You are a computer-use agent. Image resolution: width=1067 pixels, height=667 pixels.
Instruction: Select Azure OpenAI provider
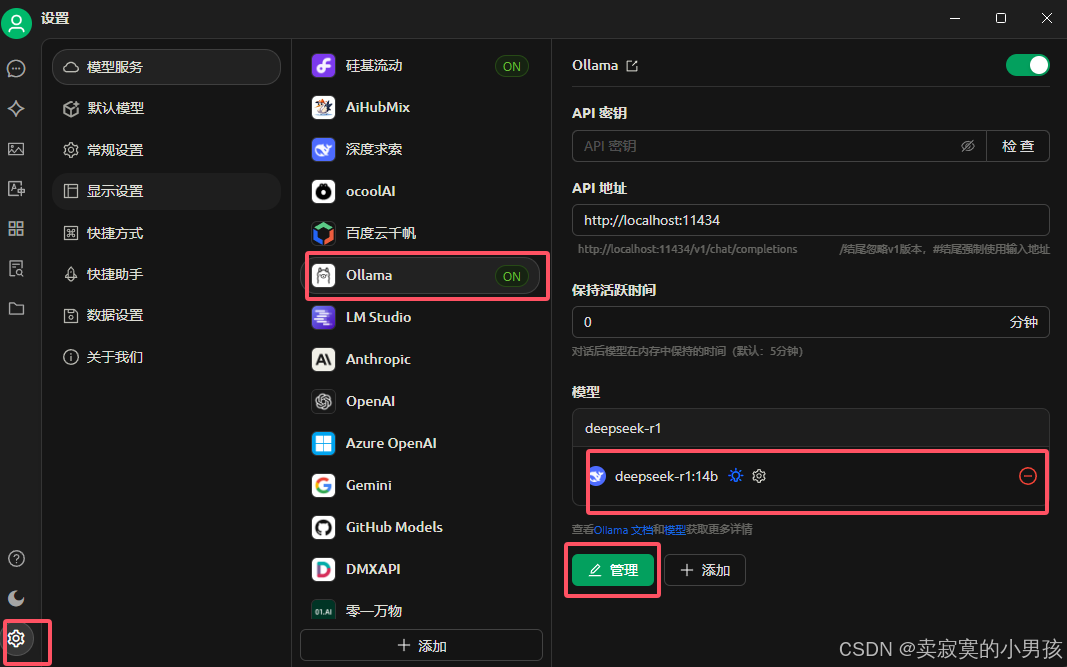[421, 444]
